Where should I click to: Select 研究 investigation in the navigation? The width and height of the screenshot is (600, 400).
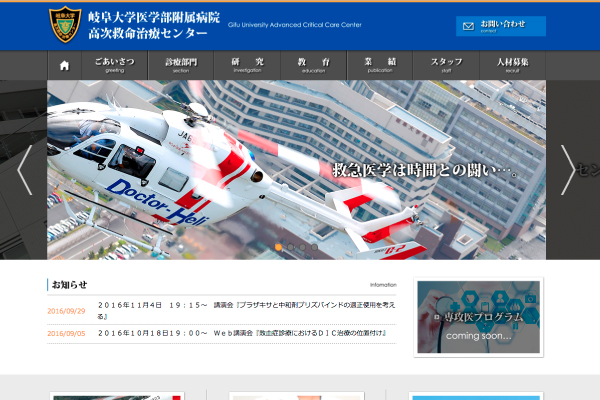tap(247, 66)
